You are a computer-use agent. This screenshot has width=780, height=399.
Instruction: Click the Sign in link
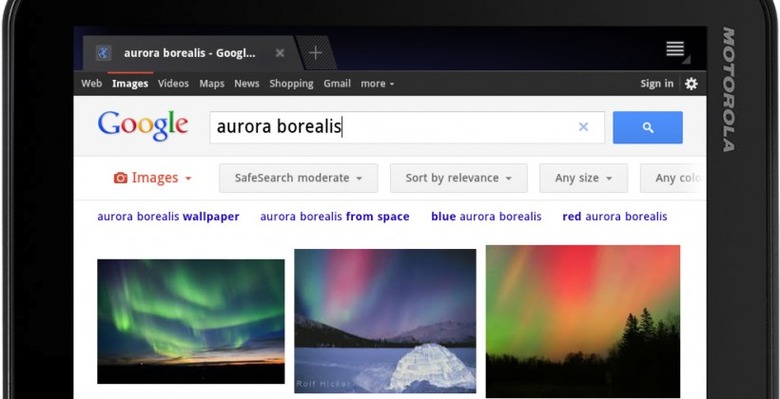(x=657, y=84)
